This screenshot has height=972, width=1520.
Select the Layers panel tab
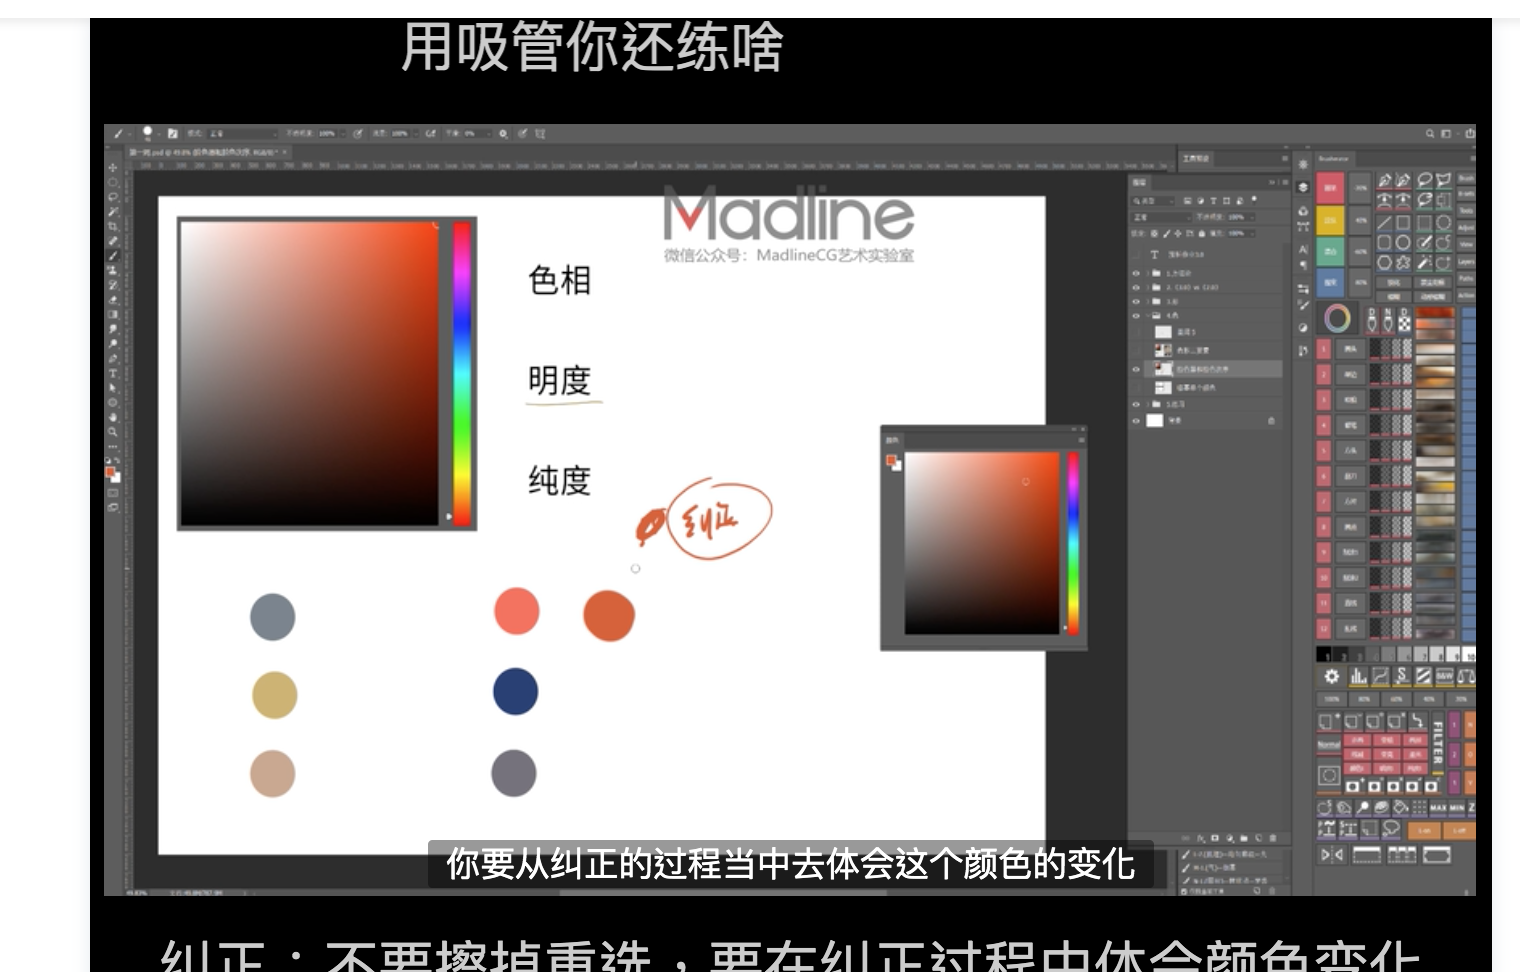point(1139,182)
